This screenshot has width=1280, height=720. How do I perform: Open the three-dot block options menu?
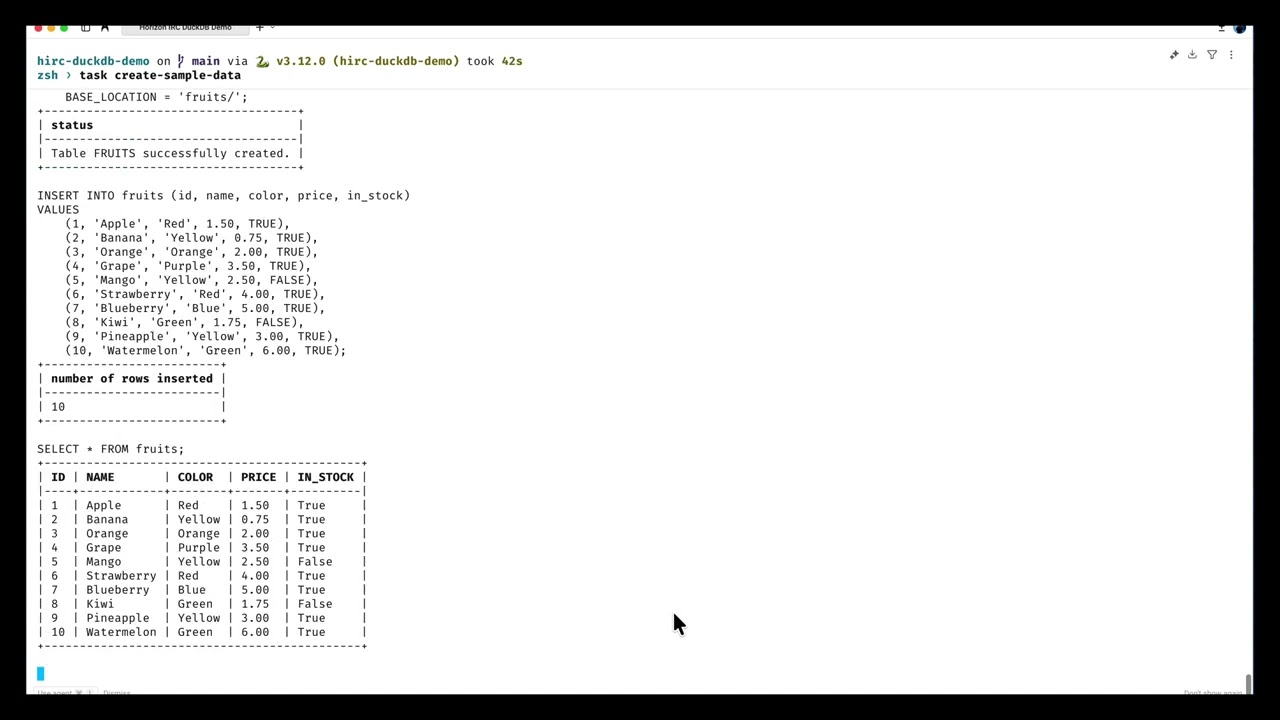(1231, 55)
